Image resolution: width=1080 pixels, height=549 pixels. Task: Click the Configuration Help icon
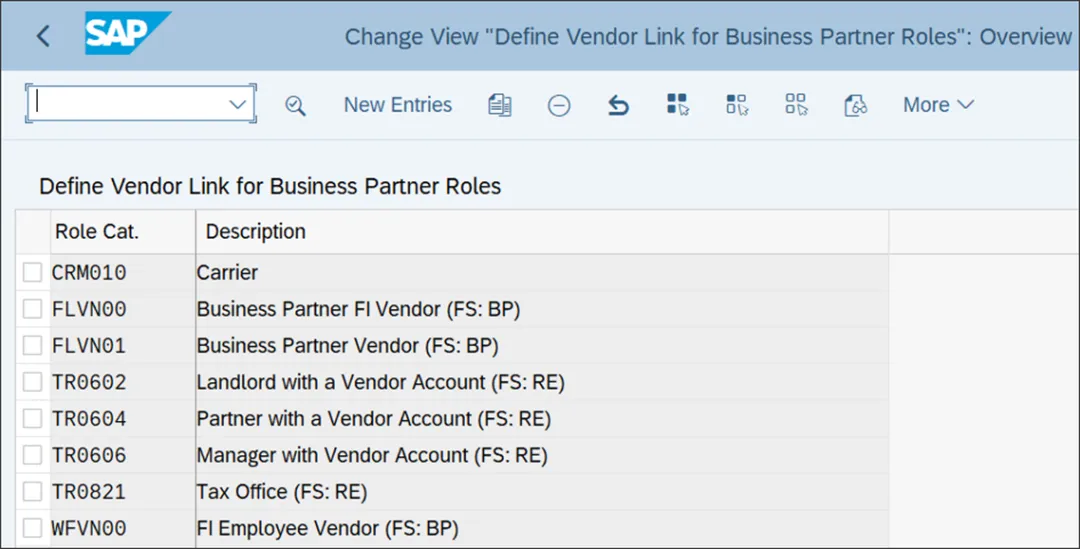point(855,105)
